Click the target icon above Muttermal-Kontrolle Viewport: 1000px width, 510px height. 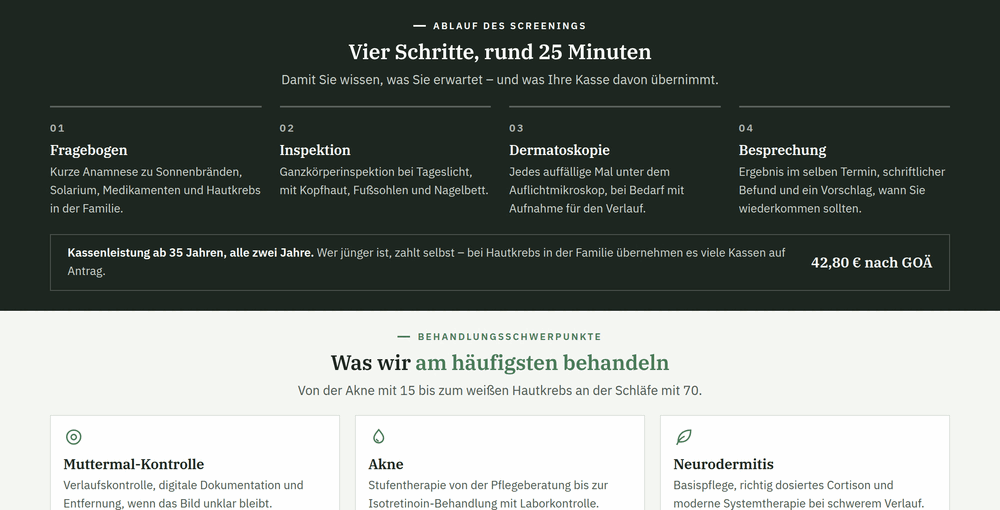[73, 437]
